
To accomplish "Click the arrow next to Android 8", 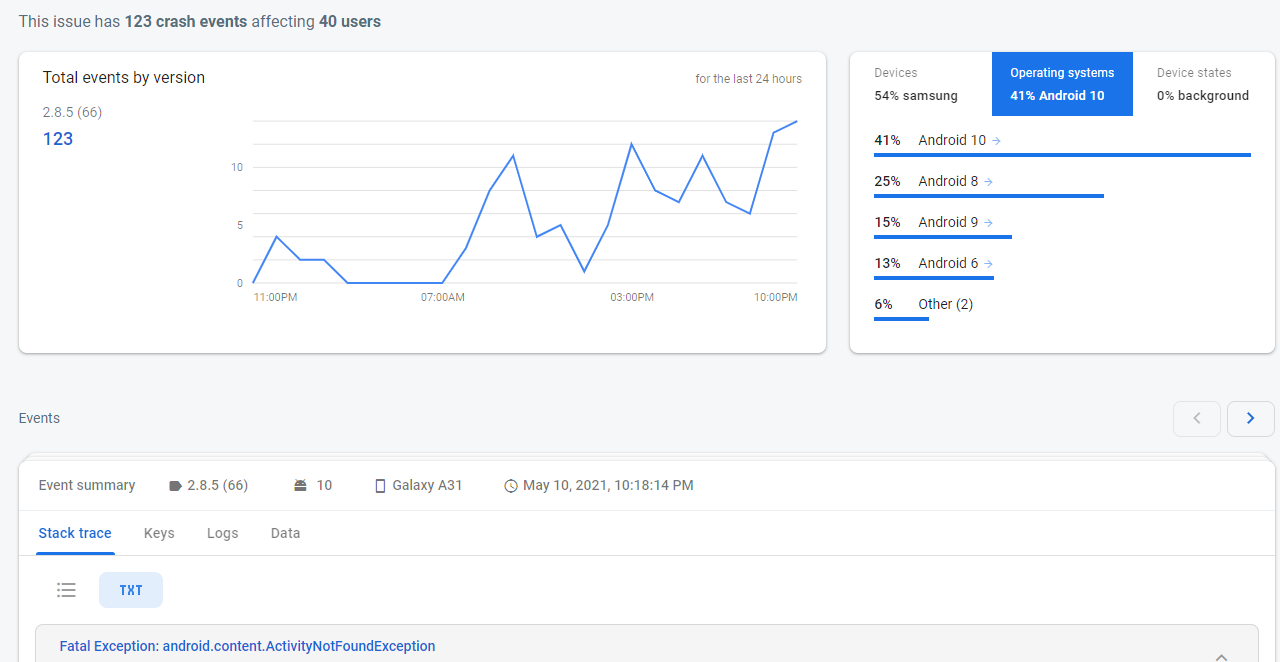I will click(989, 182).
